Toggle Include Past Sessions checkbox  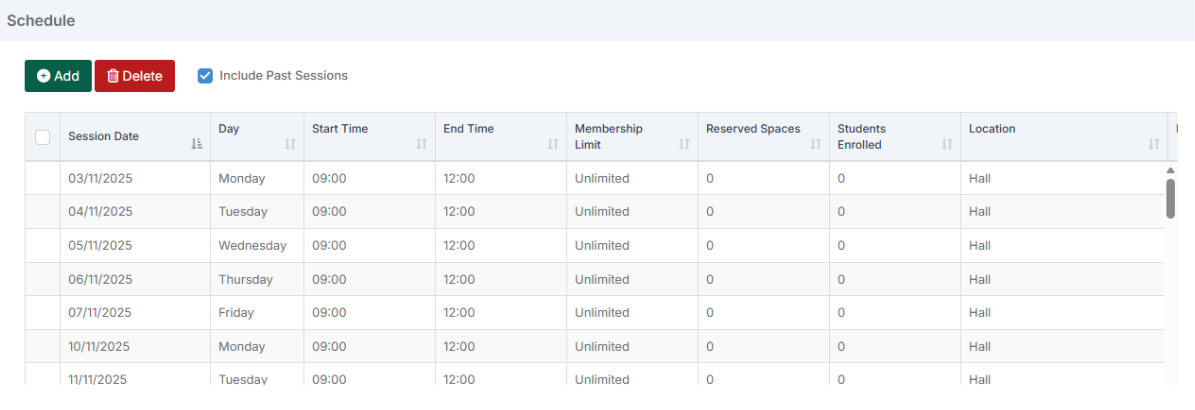(x=205, y=76)
